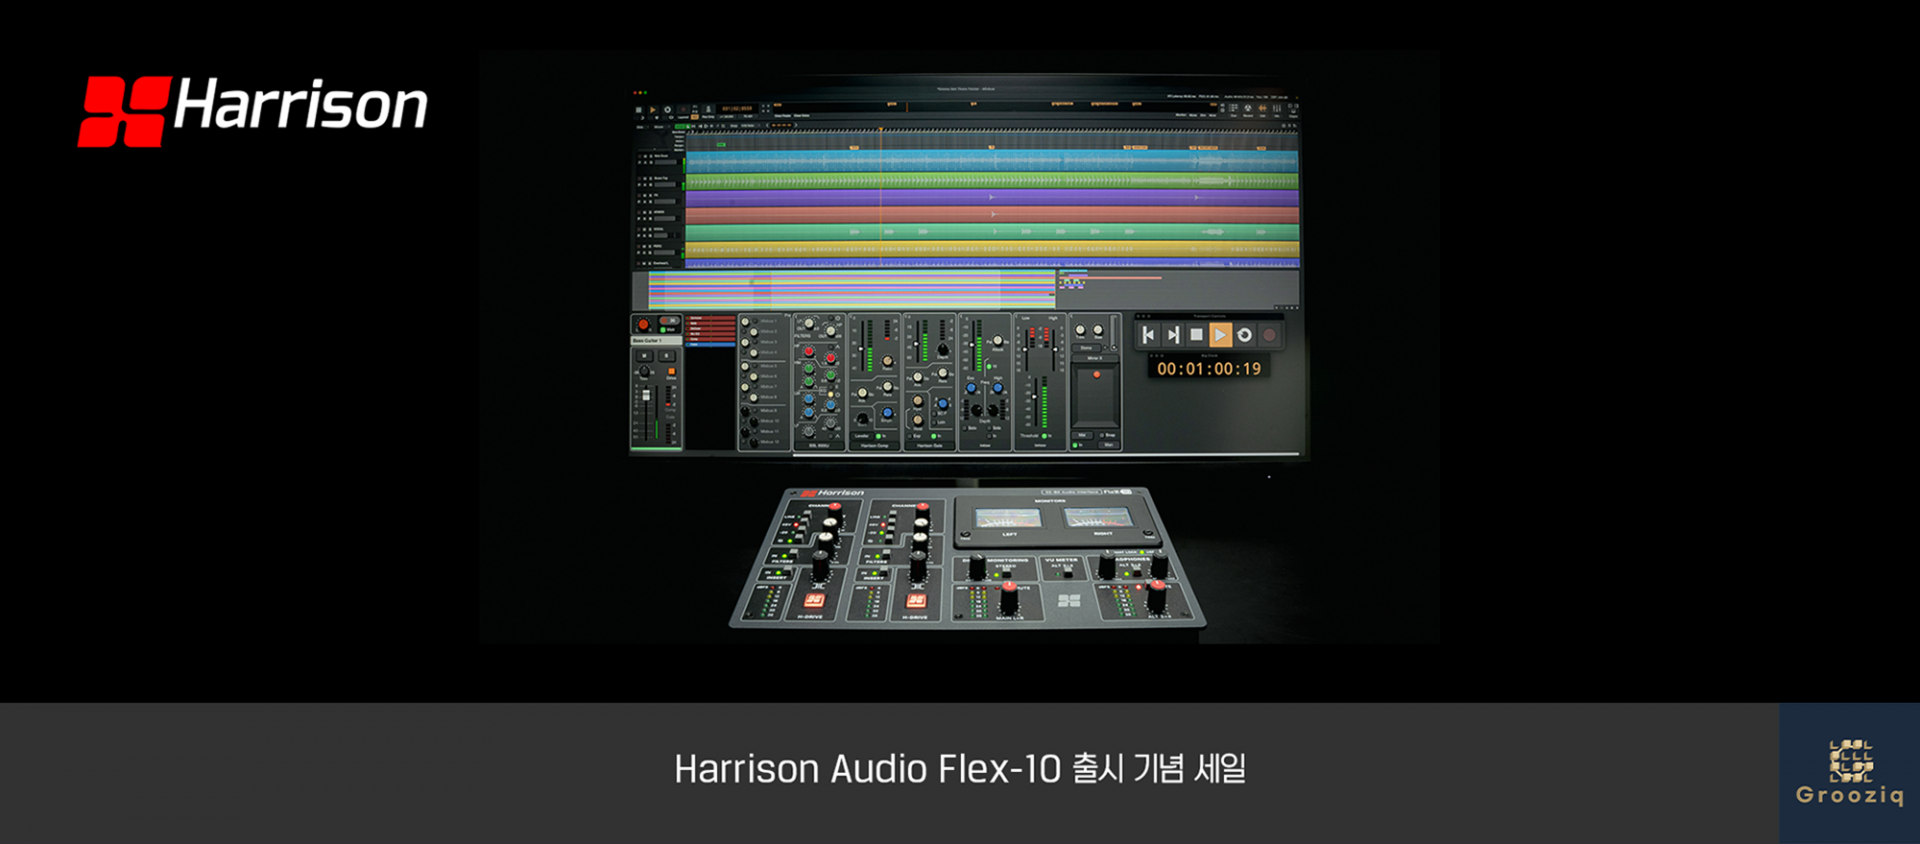Click the orange Play button in Transport Controls
Viewport: 1920px width, 844px height.
(1220, 335)
